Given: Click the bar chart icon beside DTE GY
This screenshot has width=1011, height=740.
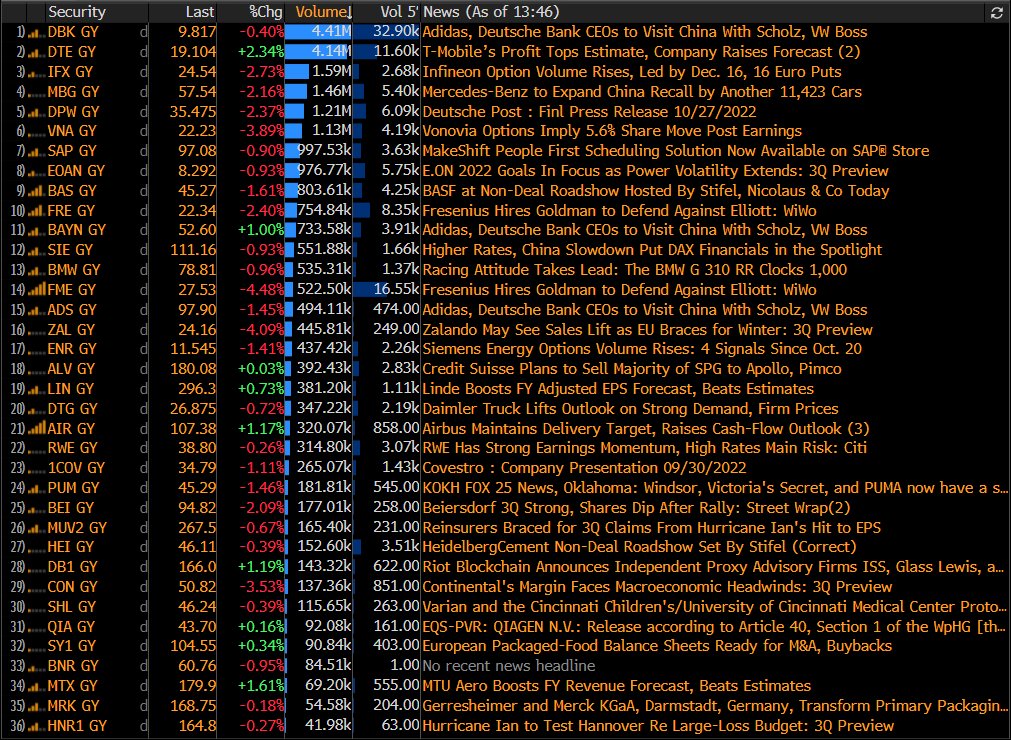Looking at the screenshot, I should coord(36,52).
